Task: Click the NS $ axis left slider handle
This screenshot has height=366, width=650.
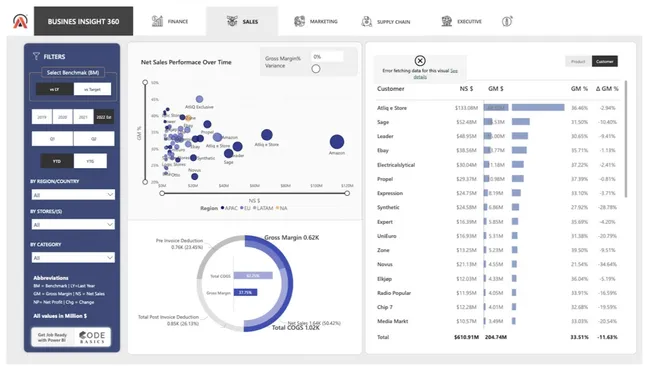Action: pyautogui.click(x=162, y=193)
